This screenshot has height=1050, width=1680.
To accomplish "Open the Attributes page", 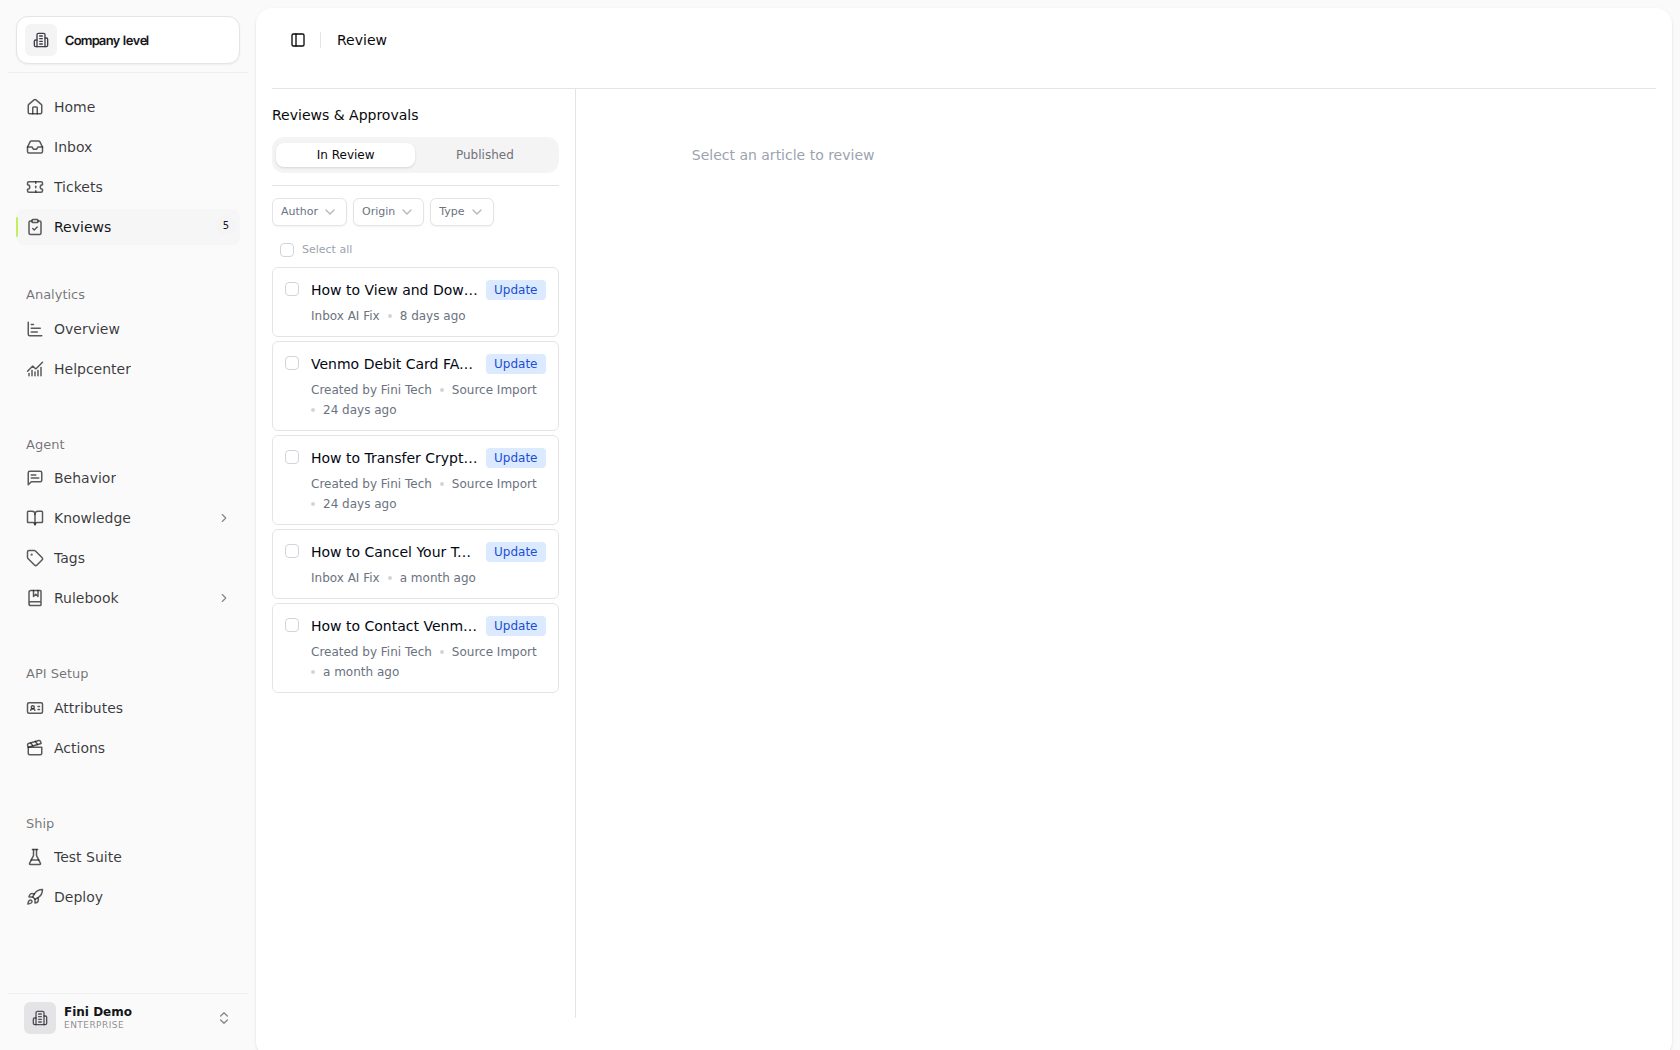I will pyautogui.click(x=128, y=708).
